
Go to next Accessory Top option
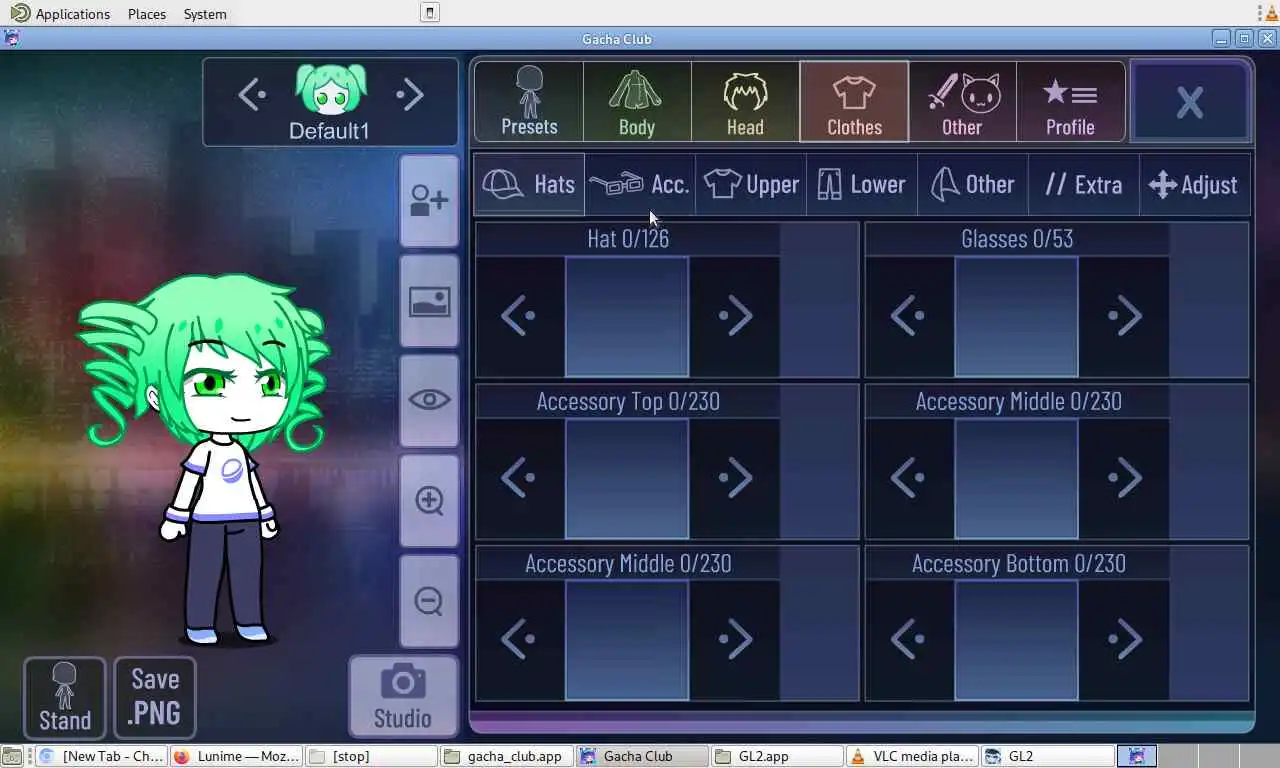[x=735, y=478]
